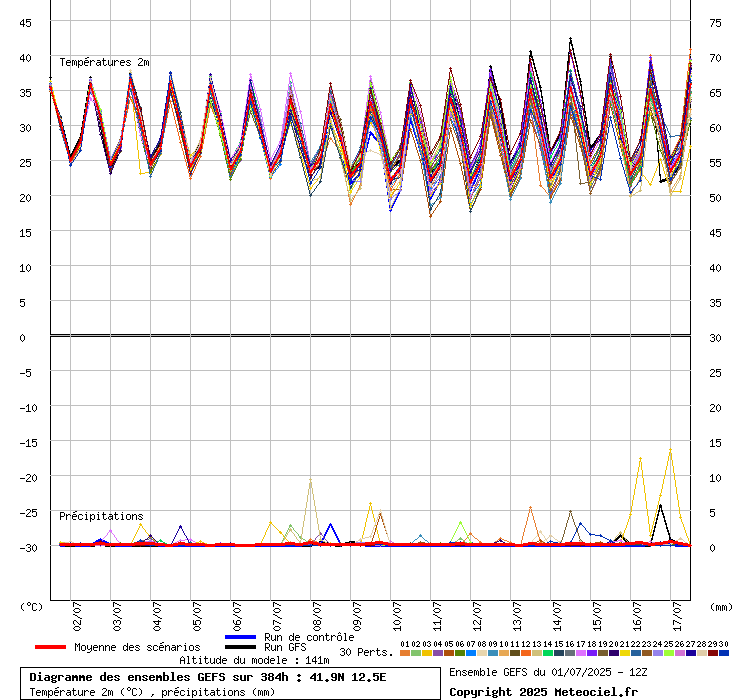Click the 75 precipitation axis value
The width and height of the screenshot is (740, 700).
[715, 23]
